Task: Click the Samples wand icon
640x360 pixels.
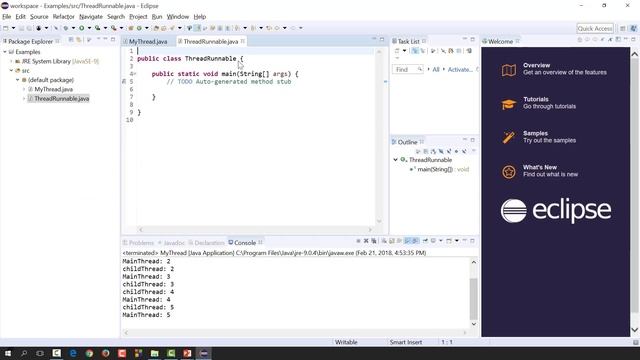Action: click(509, 138)
